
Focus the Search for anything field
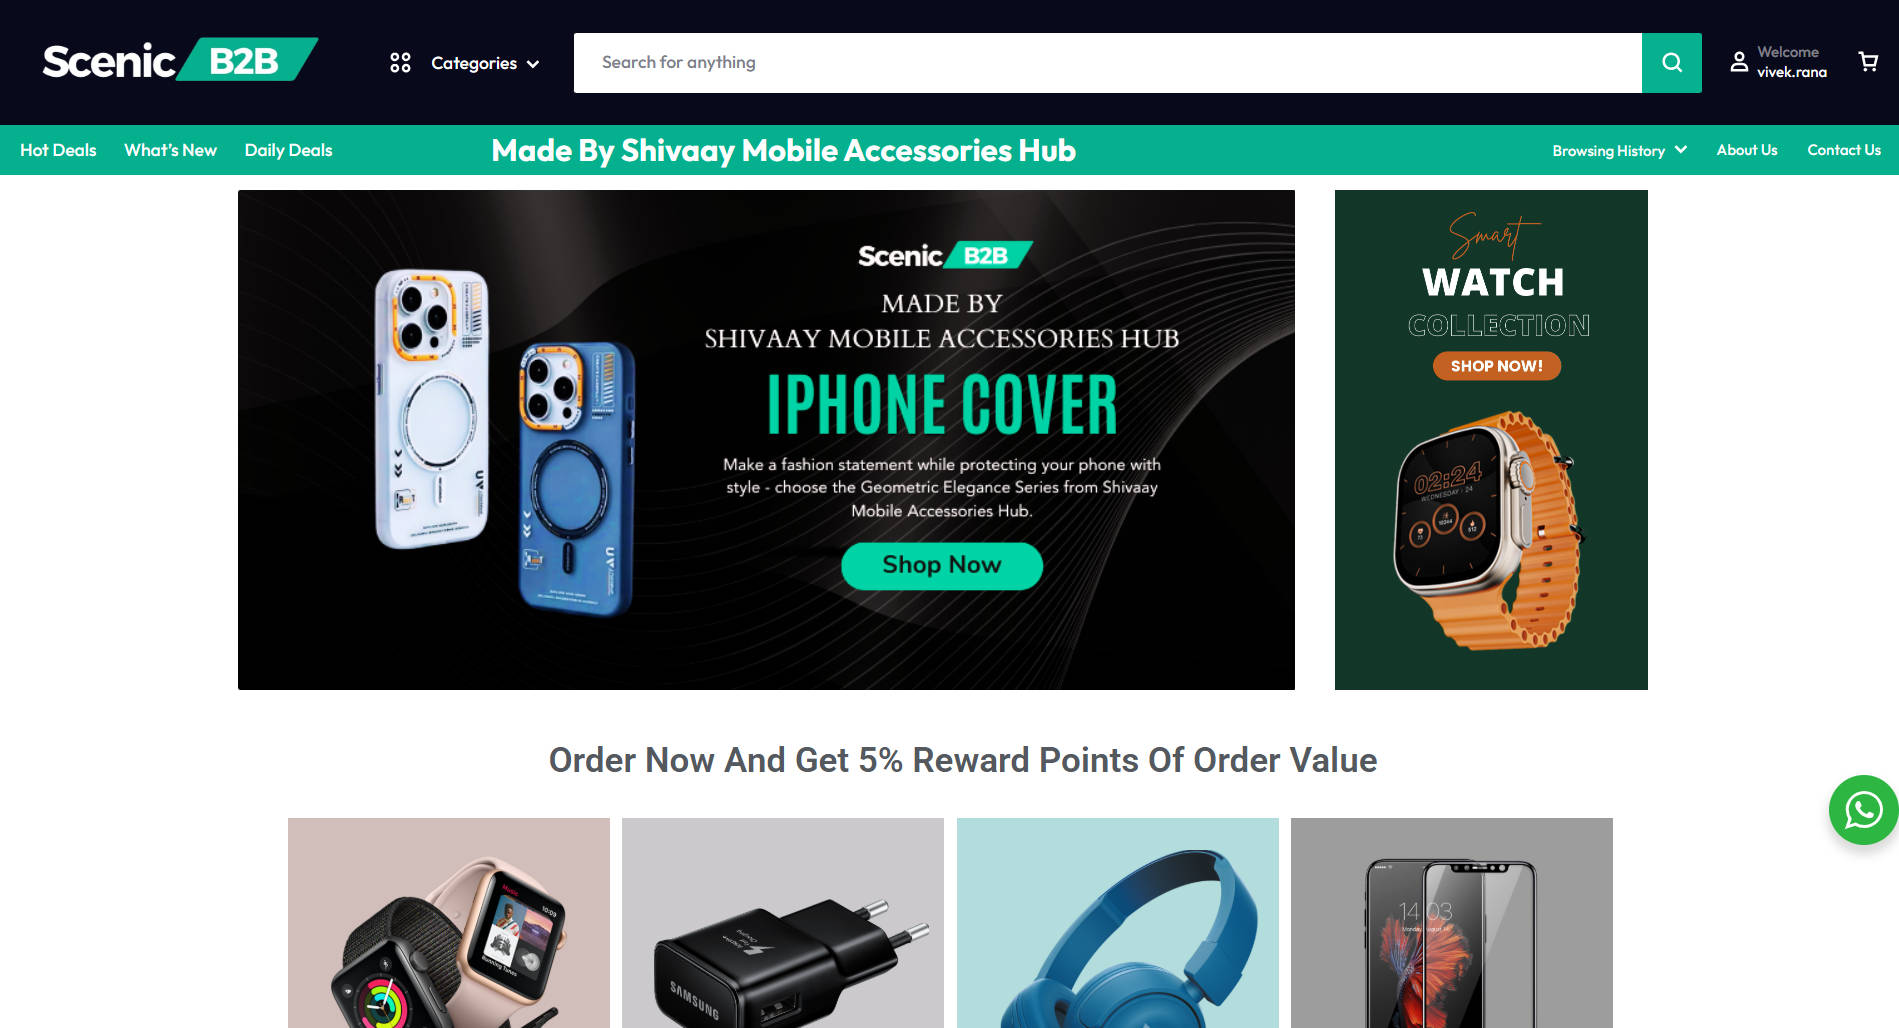coord(1108,63)
